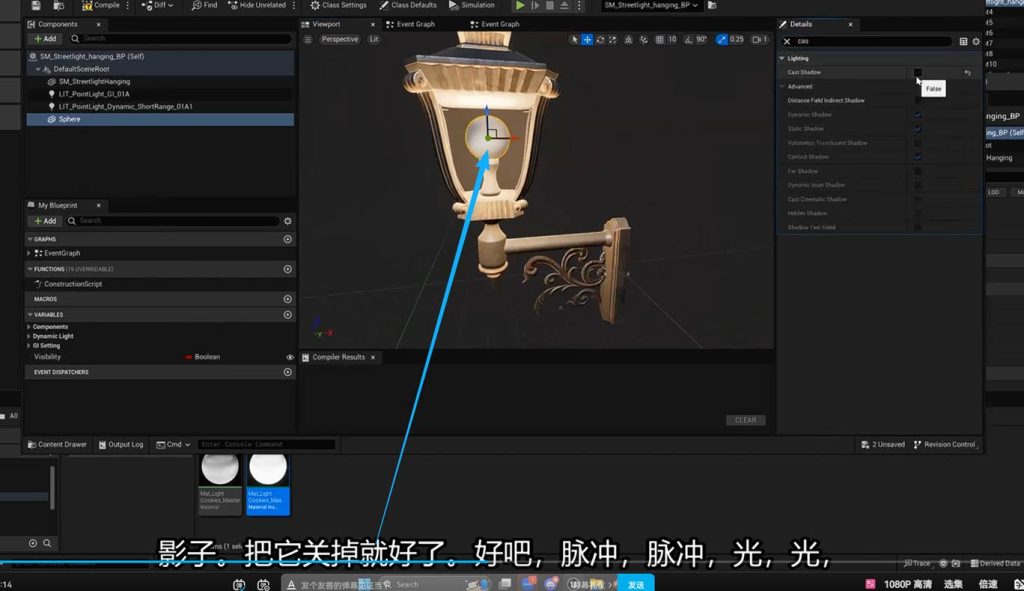Click the Compile blueprint button

101,5
